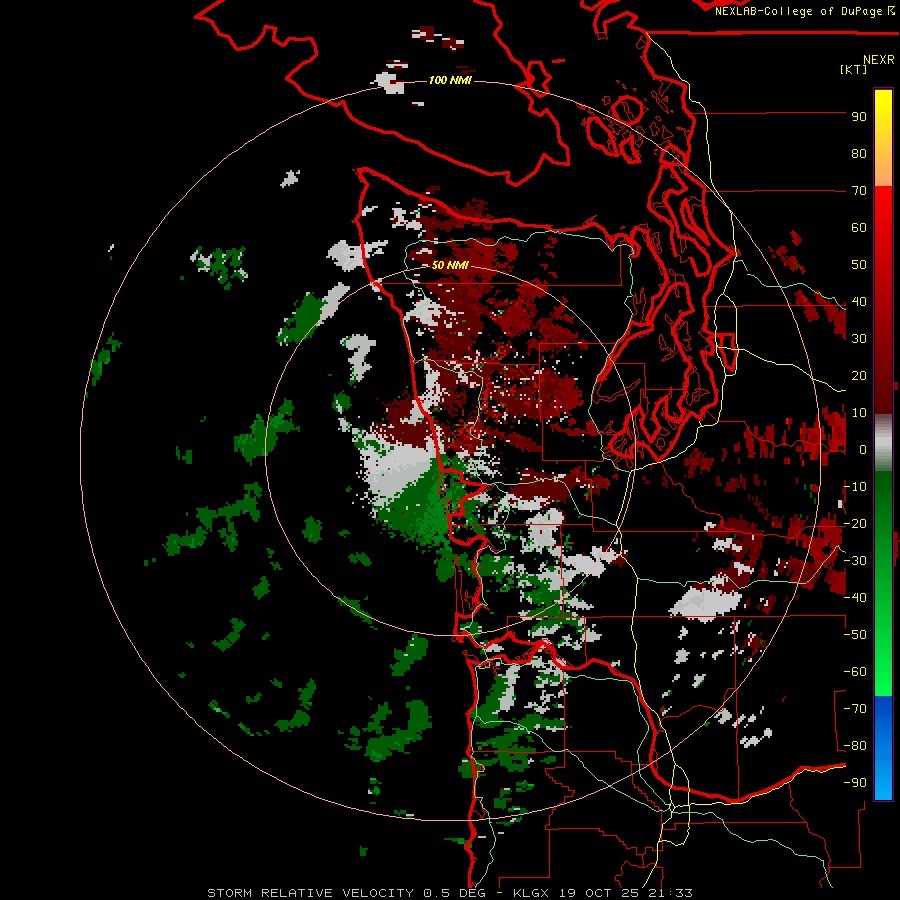Click the -30 value on the scale
The image size is (900, 900).
(x=855, y=561)
